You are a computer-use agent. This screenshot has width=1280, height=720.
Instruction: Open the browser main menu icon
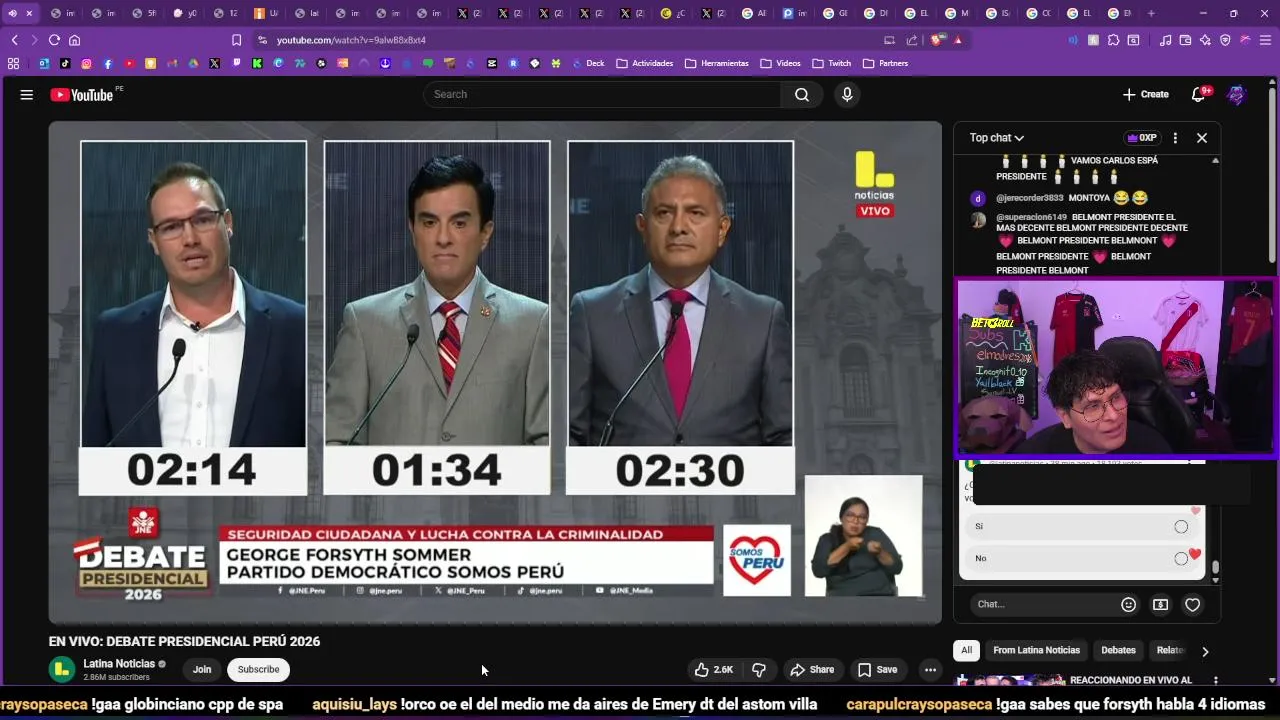1265,40
